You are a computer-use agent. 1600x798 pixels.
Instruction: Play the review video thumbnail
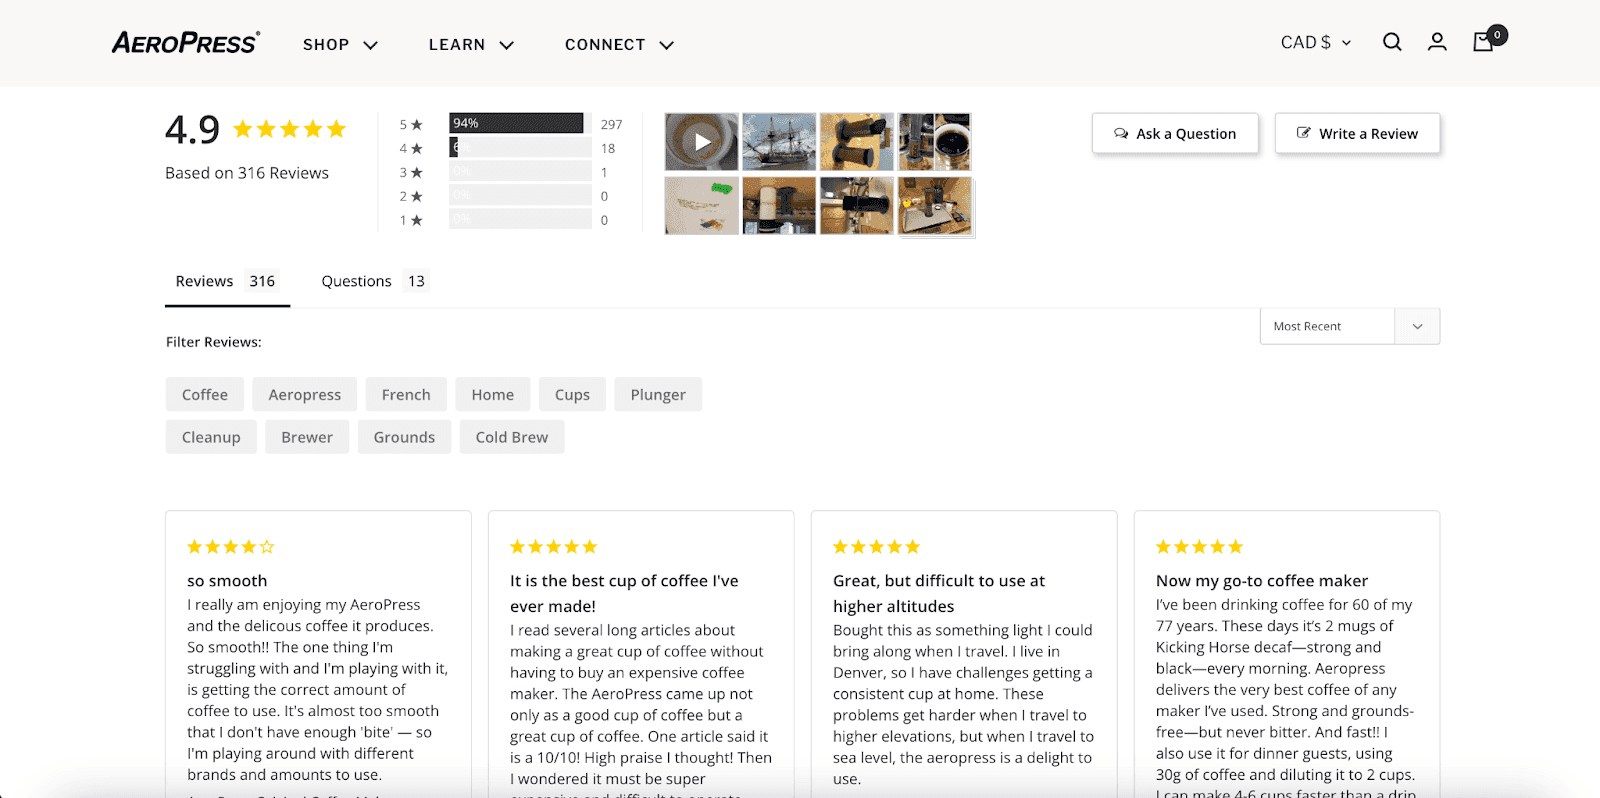702,142
